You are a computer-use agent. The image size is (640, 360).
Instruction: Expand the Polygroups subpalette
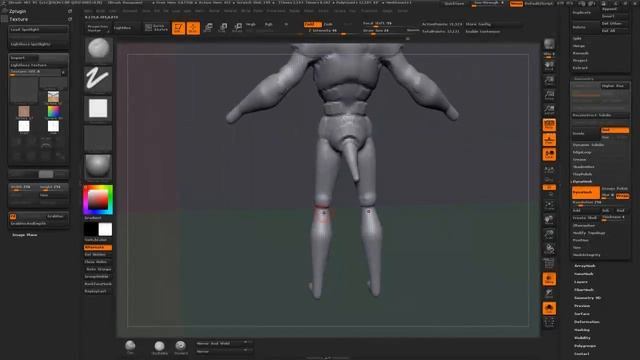point(585,346)
